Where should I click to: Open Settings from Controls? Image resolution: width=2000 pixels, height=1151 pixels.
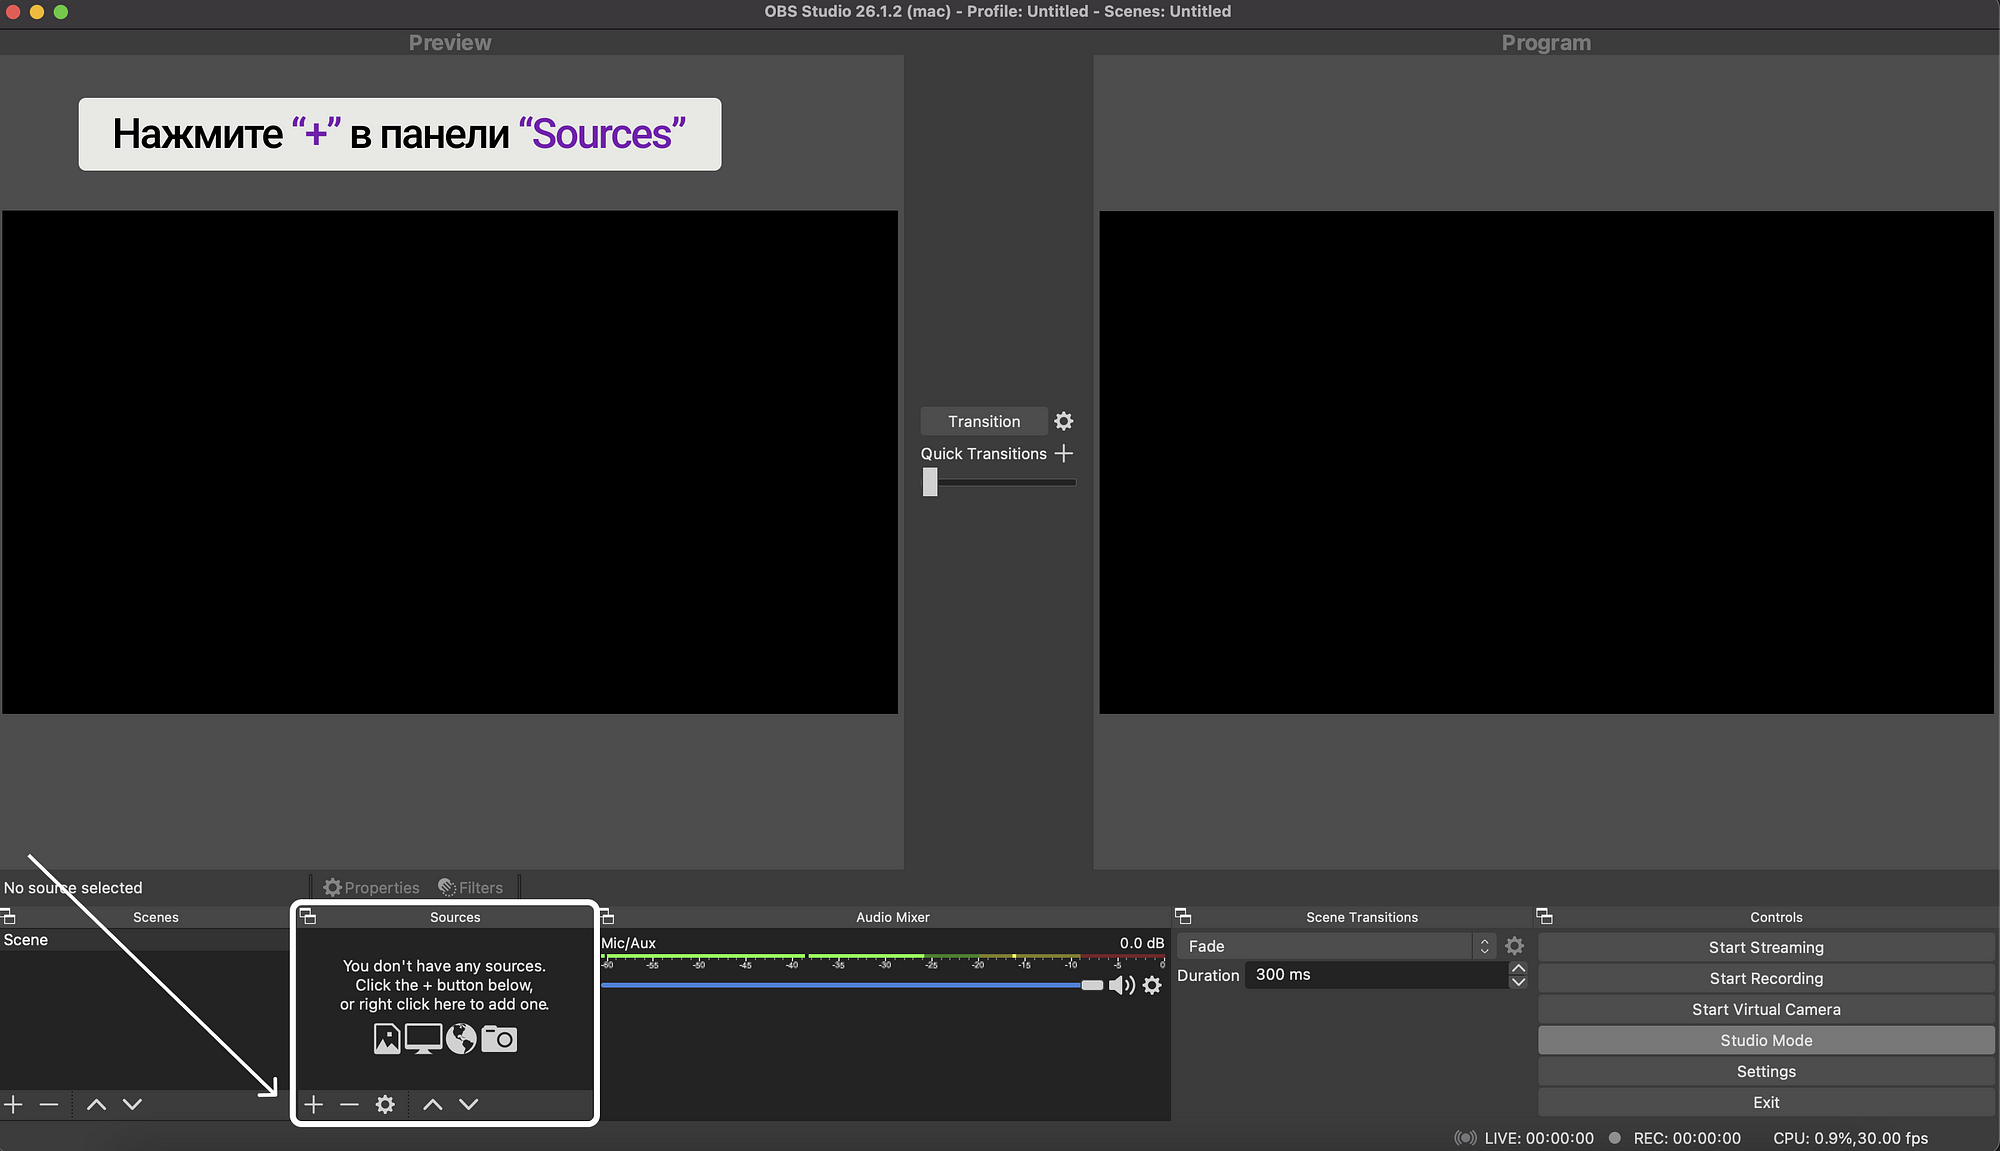coord(1766,1071)
